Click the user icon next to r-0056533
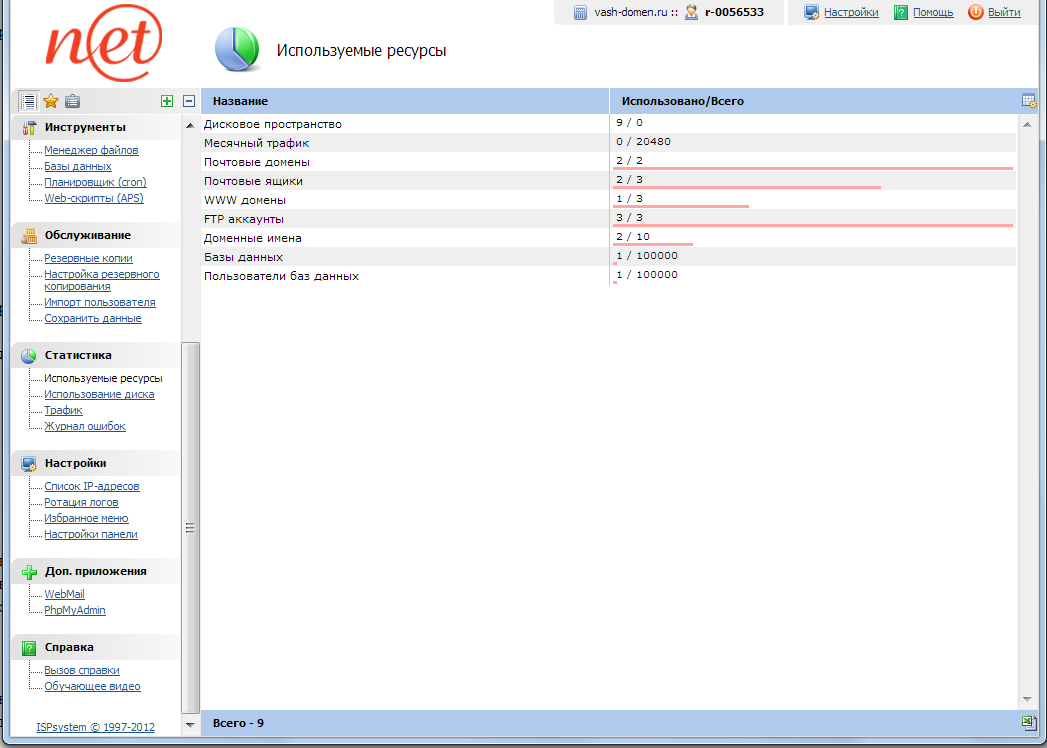The height and width of the screenshot is (748, 1047). click(693, 12)
